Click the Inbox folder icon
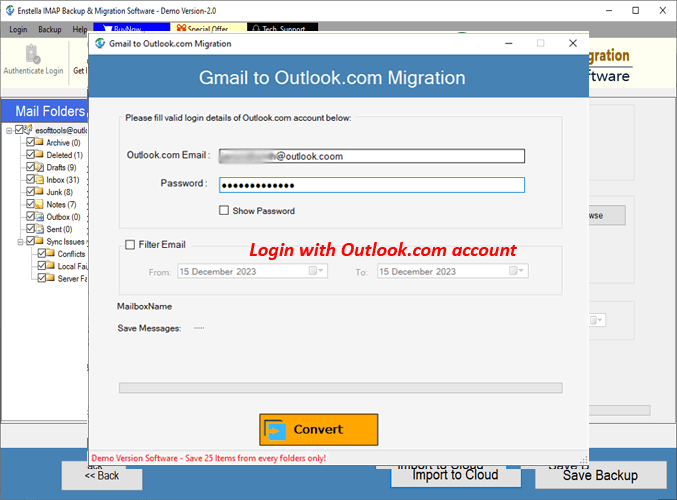The image size is (677, 500). [x=39, y=179]
